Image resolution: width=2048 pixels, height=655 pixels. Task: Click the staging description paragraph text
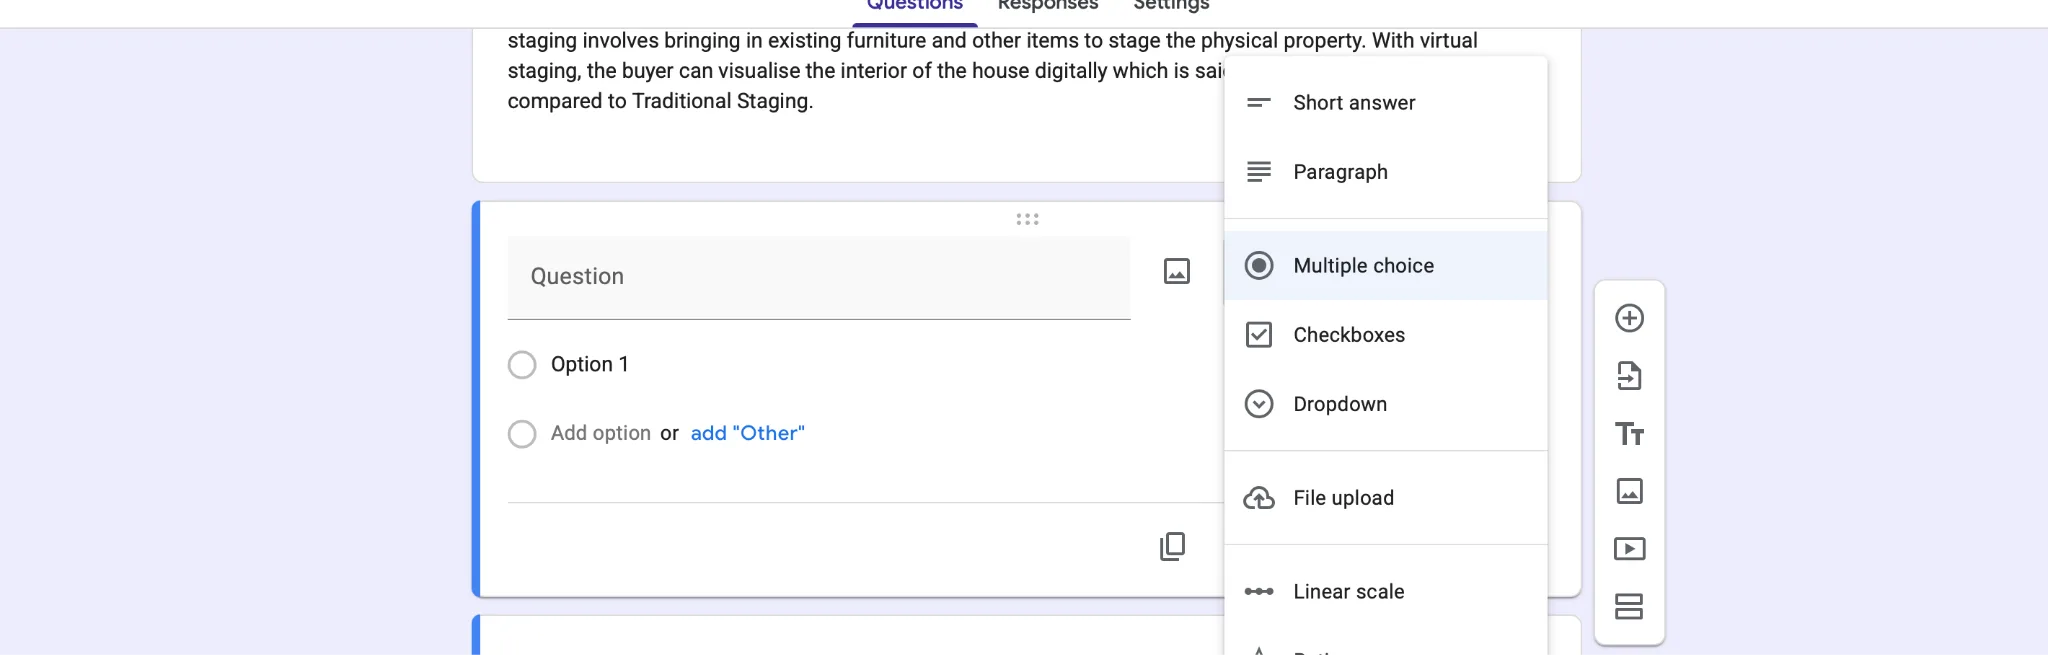click(992, 71)
